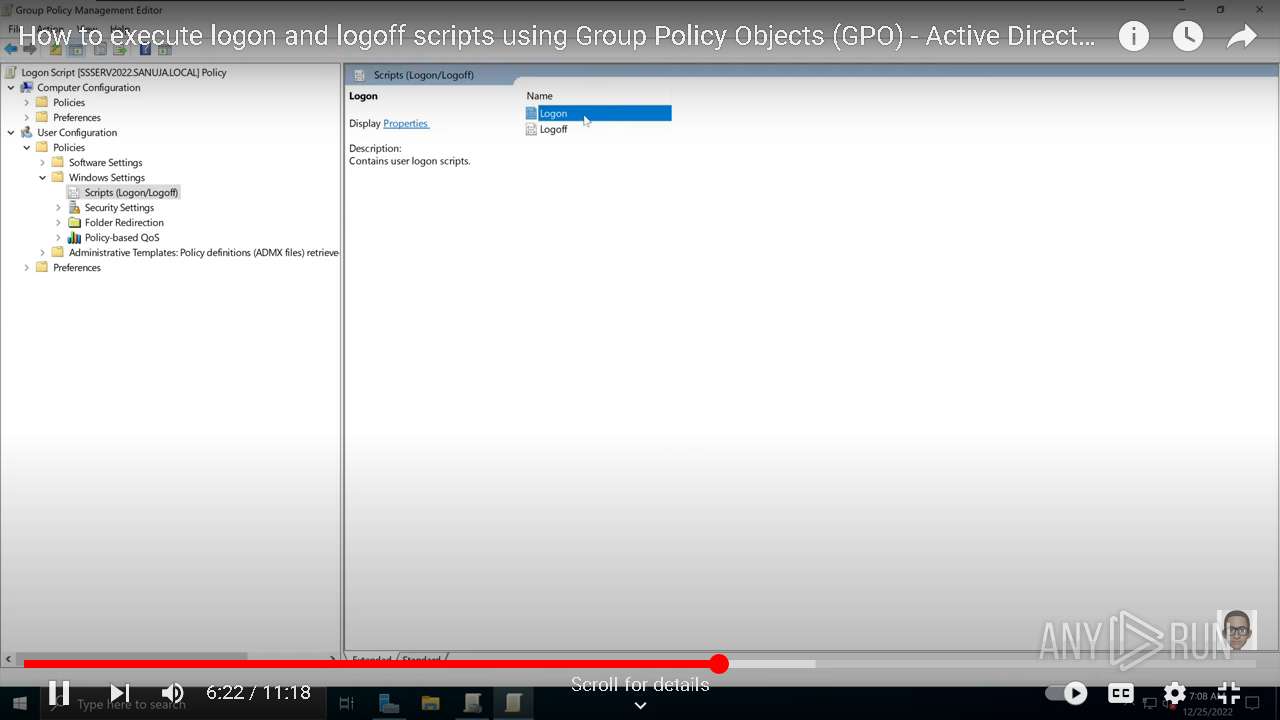Image resolution: width=1280 pixels, height=720 pixels.
Task: Click Logoff entry's script icon
Action: (531, 130)
